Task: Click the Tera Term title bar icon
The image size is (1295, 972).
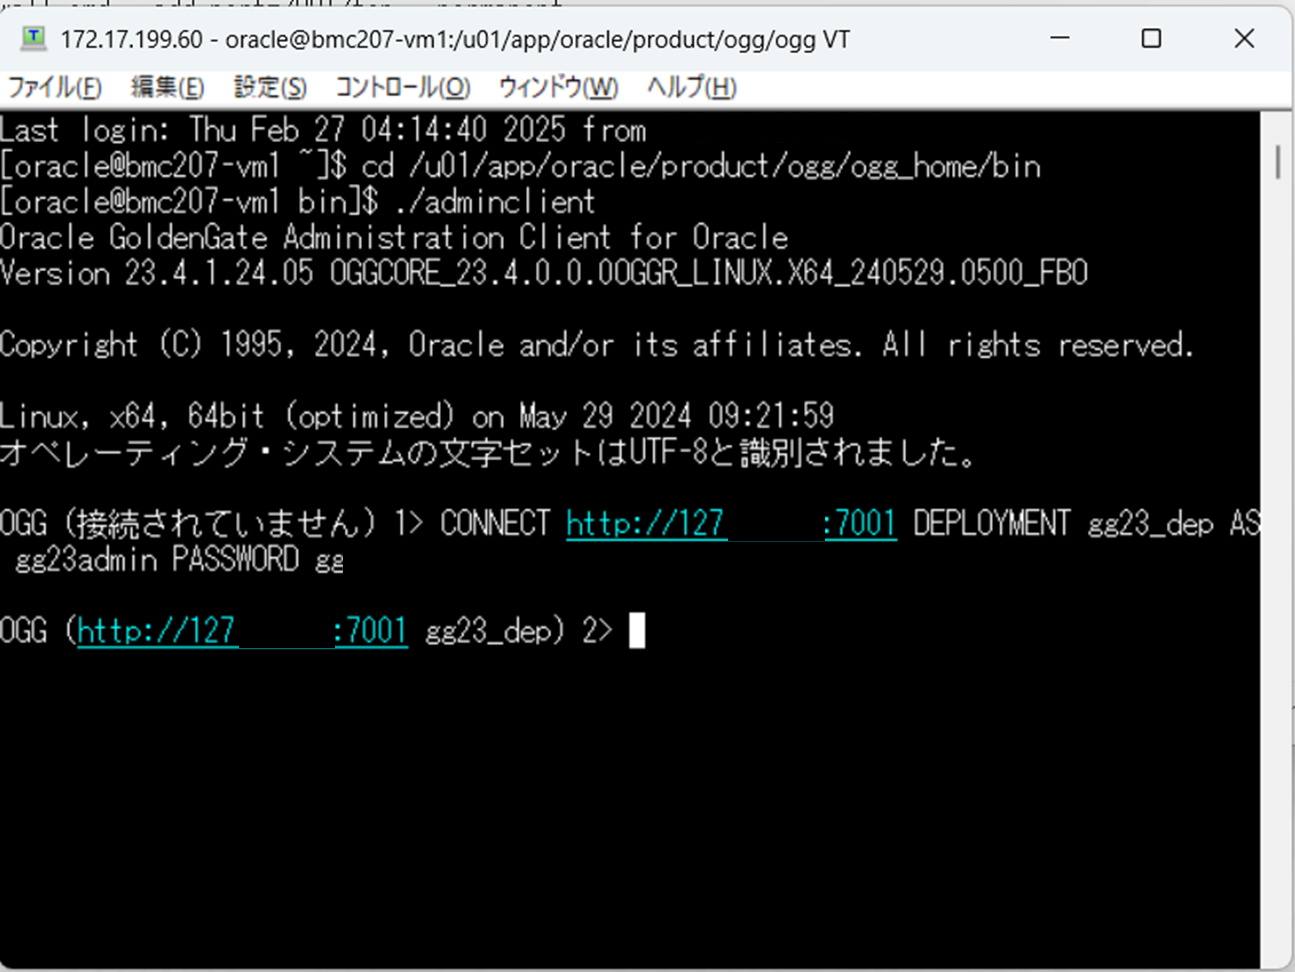Action: [34, 38]
